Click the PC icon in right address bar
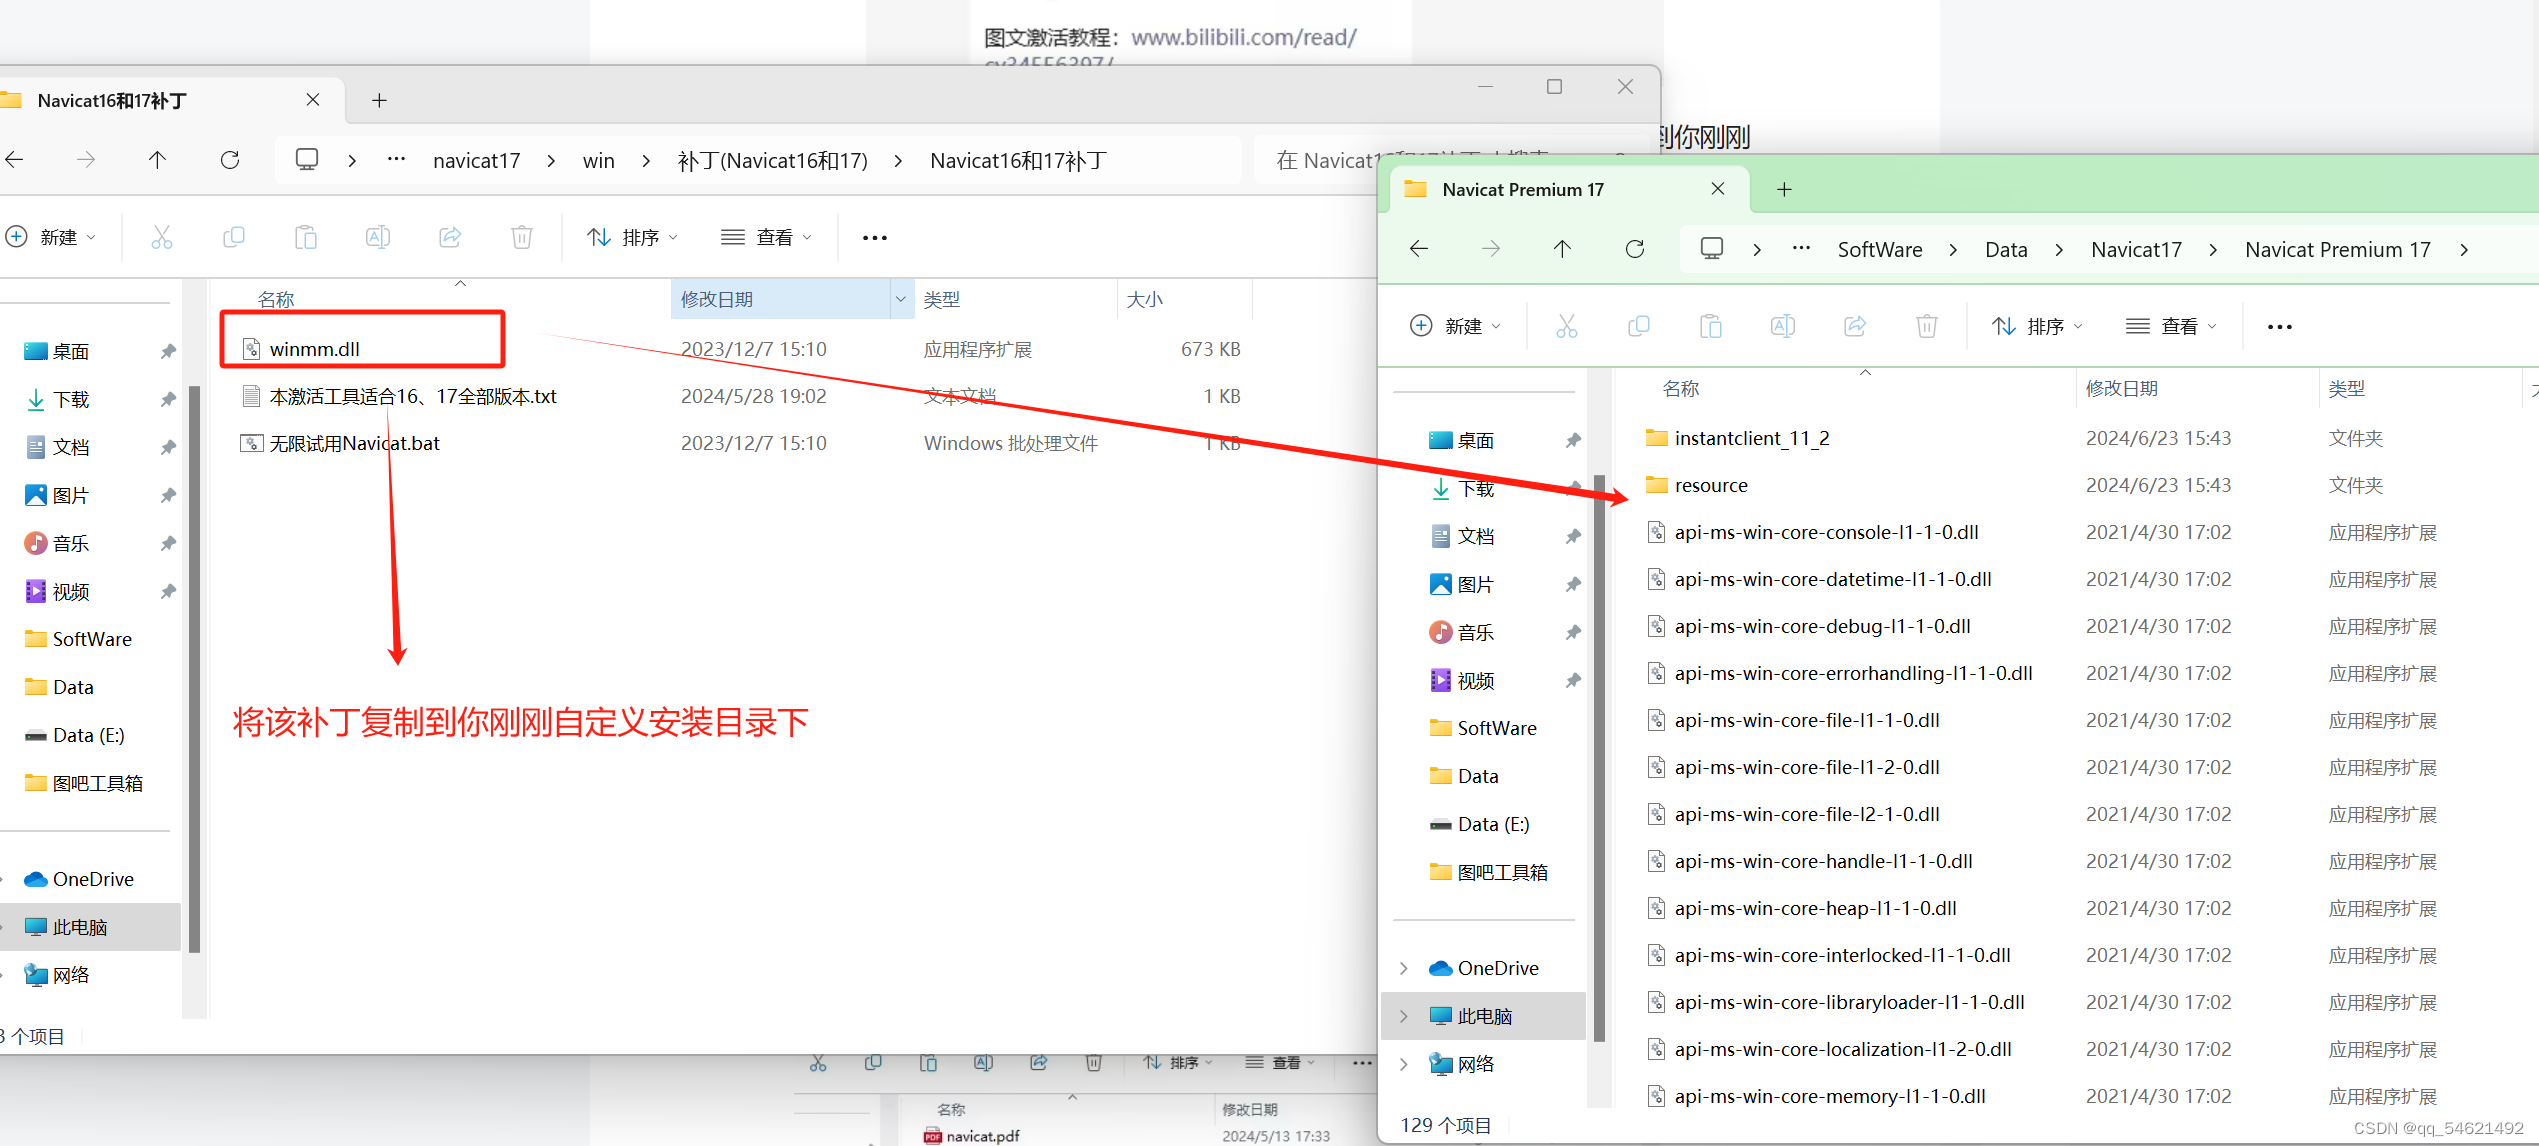Viewport: 2539px width, 1146px height. pyautogui.click(x=1712, y=249)
